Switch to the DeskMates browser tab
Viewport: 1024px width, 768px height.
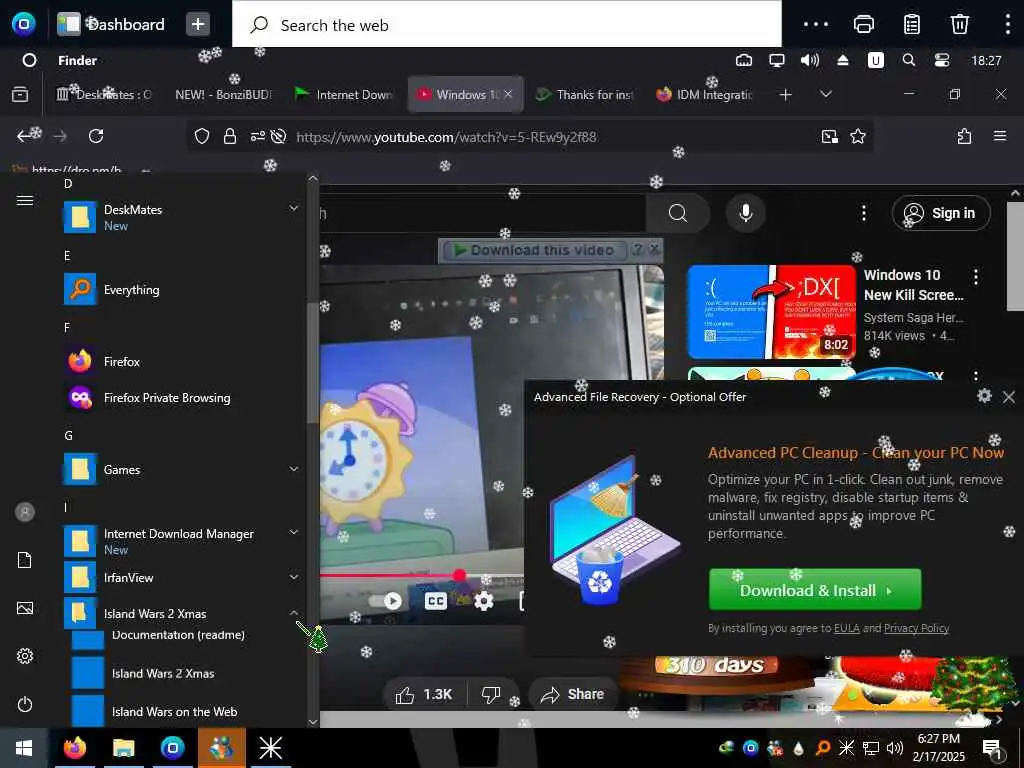click(104, 95)
